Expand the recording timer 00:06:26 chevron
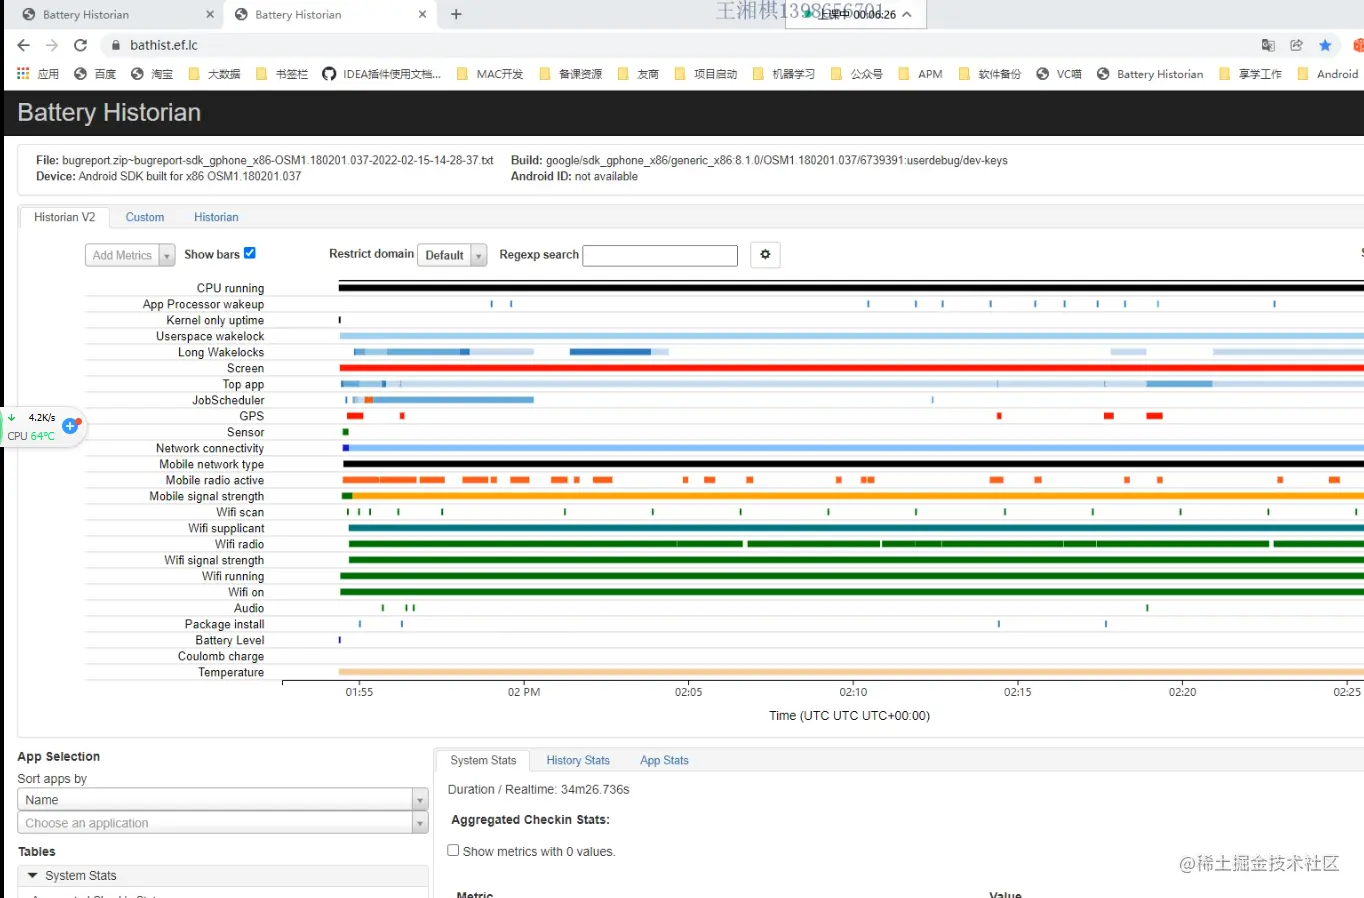 pyautogui.click(x=907, y=14)
